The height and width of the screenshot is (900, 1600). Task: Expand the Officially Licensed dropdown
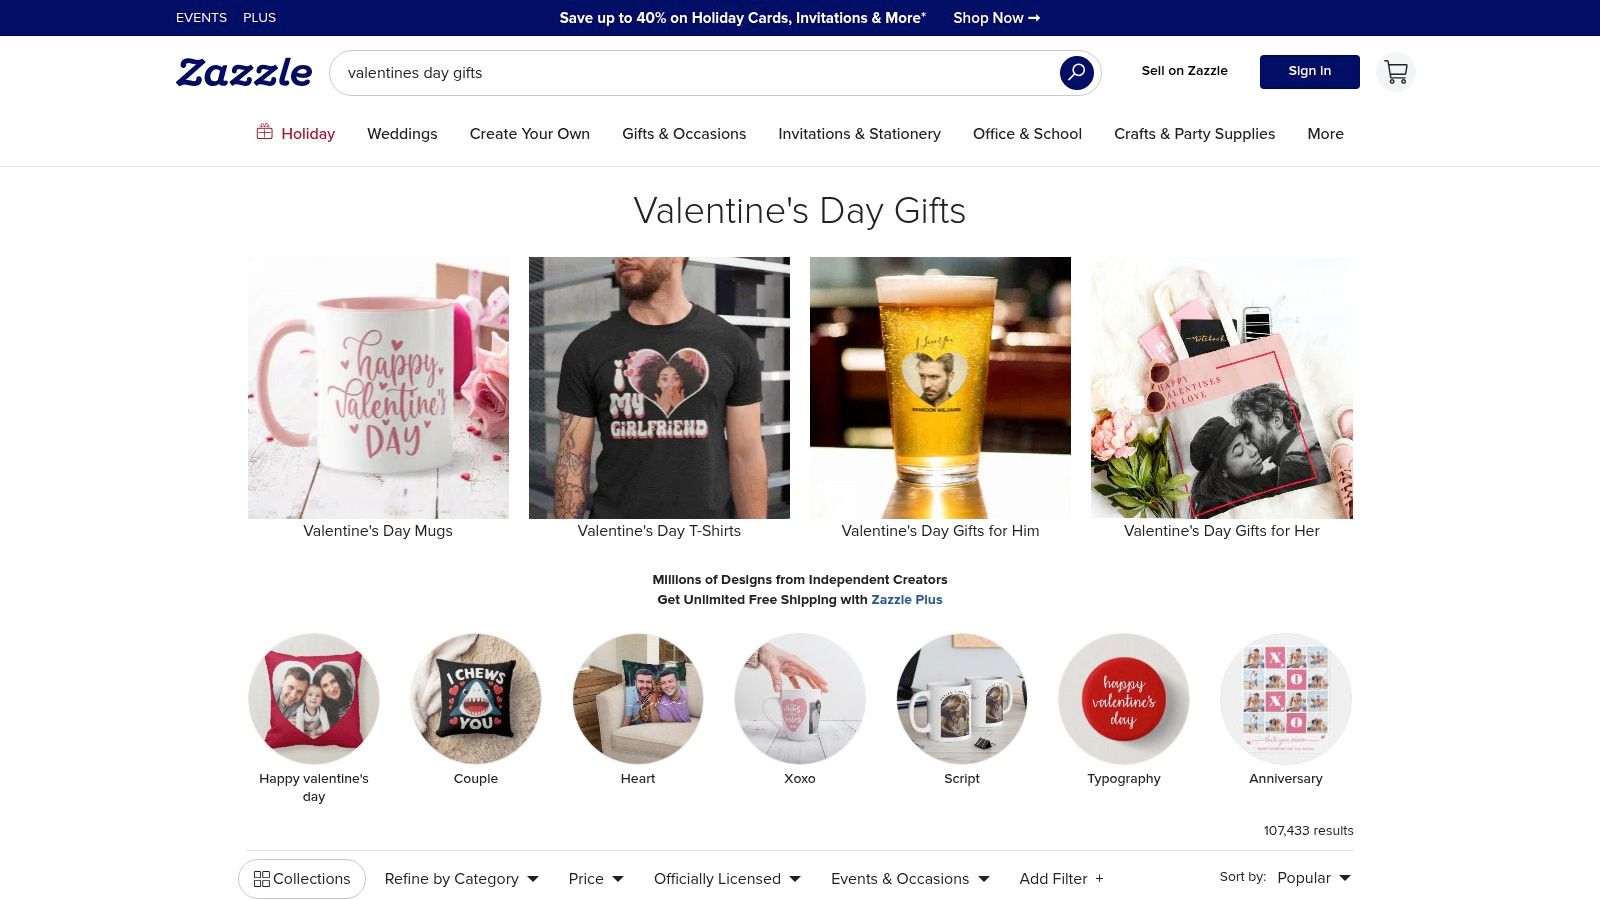coord(728,879)
